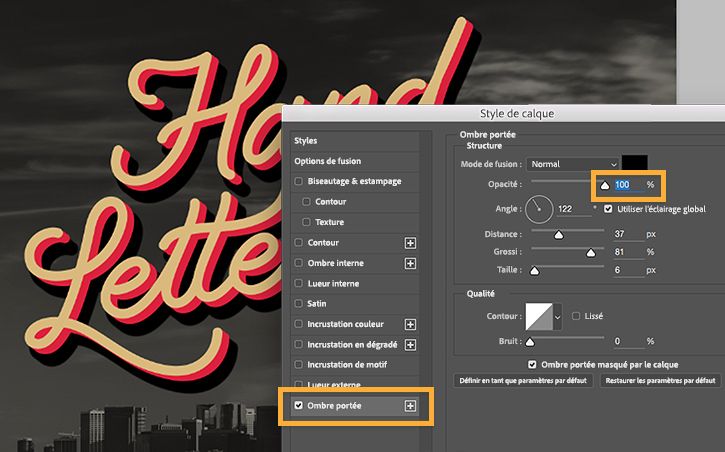Toggle Utiliser l'éclairage global checkbox
The height and width of the screenshot is (452, 725).
pos(608,209)
